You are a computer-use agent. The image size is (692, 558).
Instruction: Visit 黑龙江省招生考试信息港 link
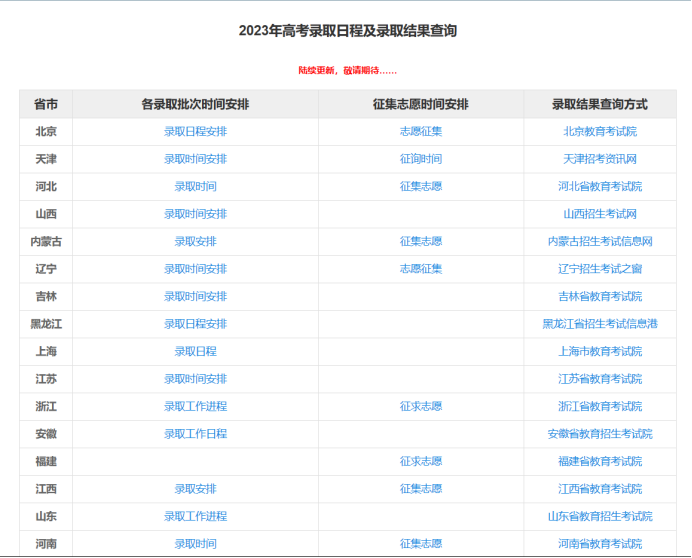coord(600,324)
